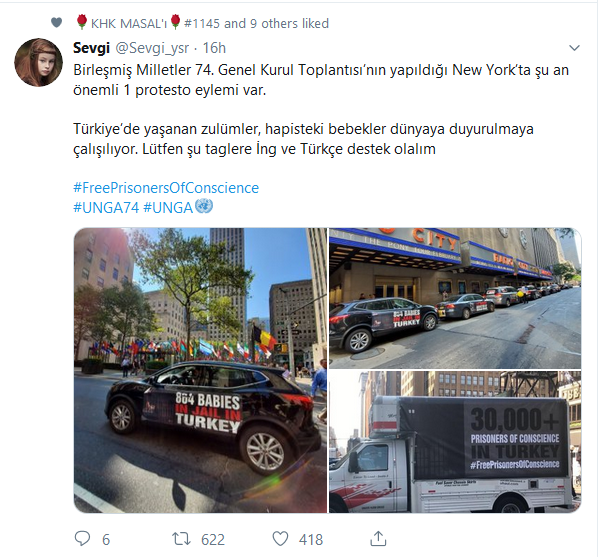Click the Sevgi display name

point(91,48)
